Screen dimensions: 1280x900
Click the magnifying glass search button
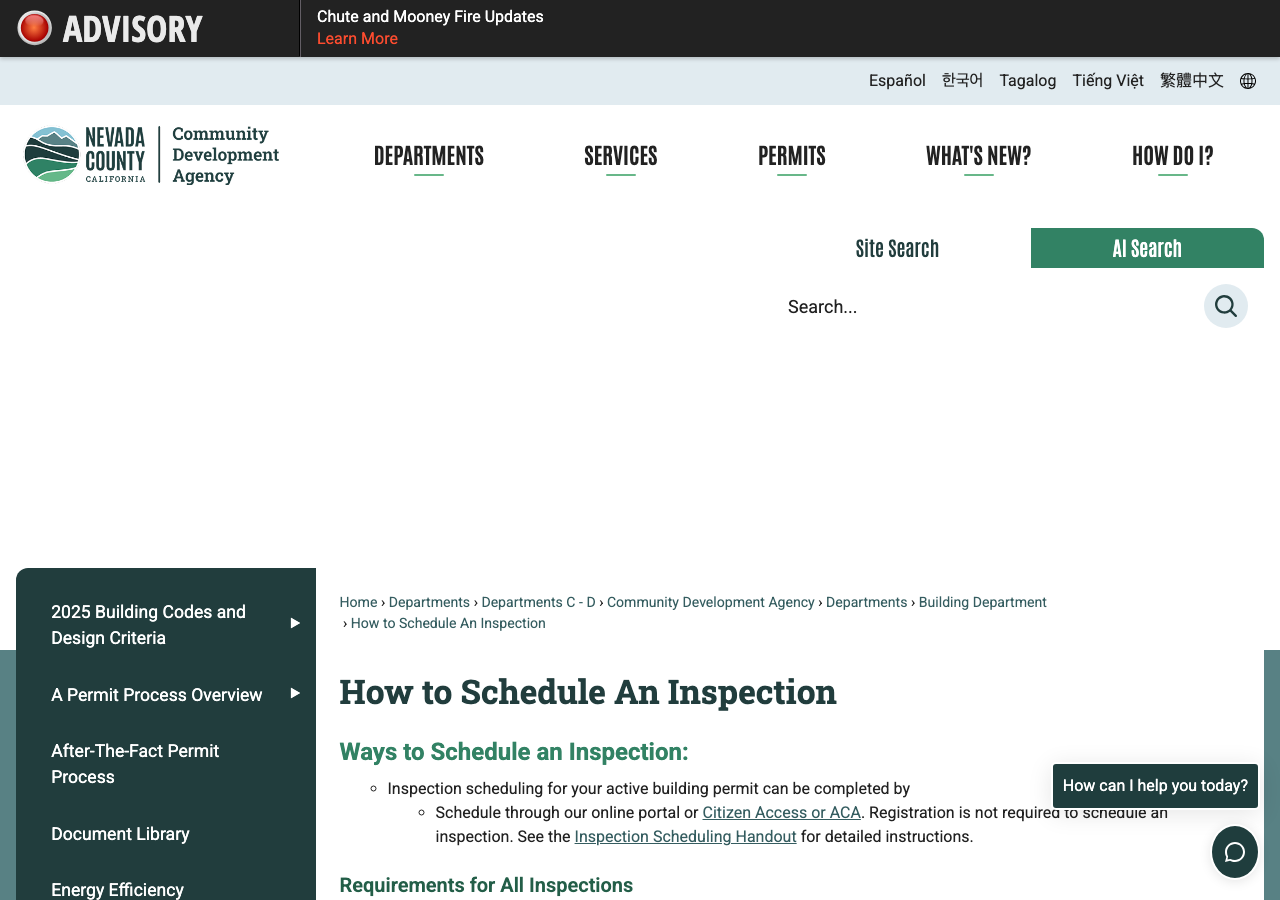(x=1226, y=306)
